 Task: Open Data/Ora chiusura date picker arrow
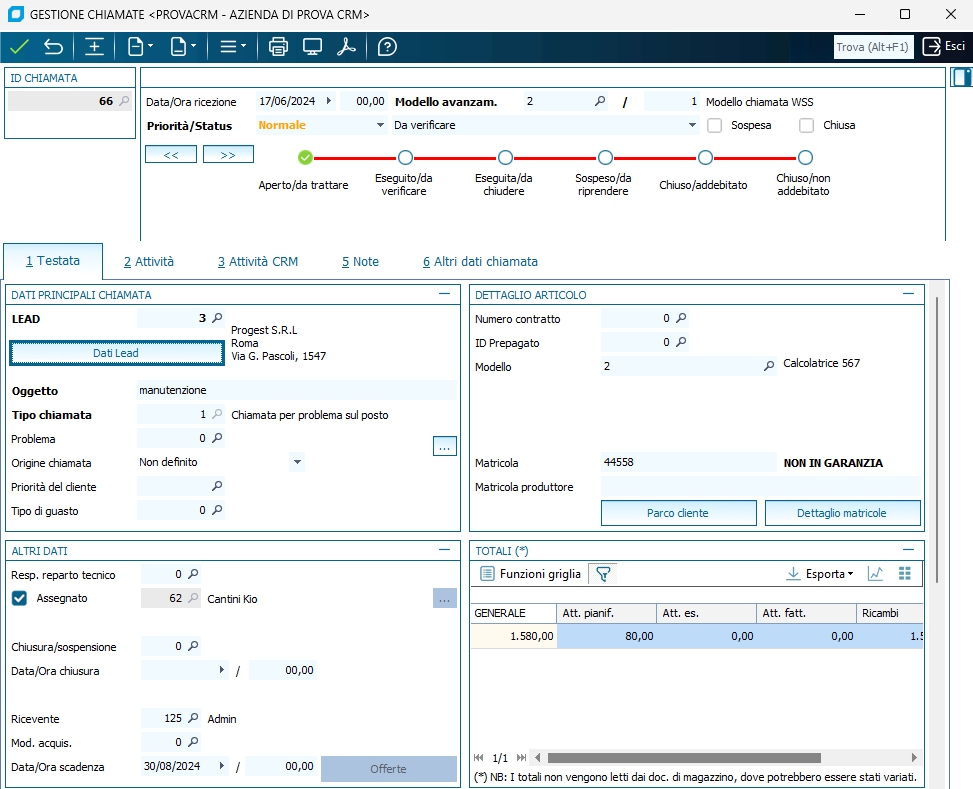click(x=222, y=670)
